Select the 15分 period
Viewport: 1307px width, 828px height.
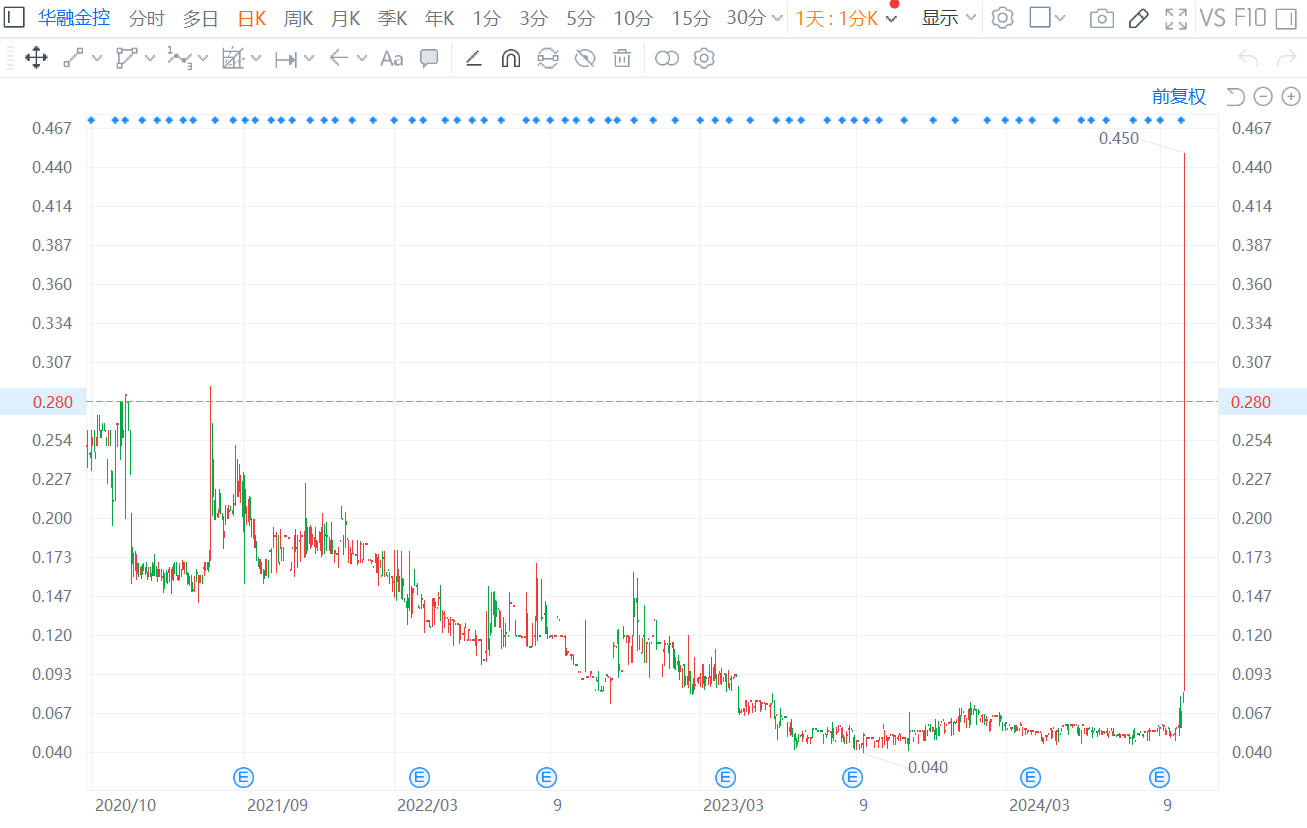click(691, 18)
